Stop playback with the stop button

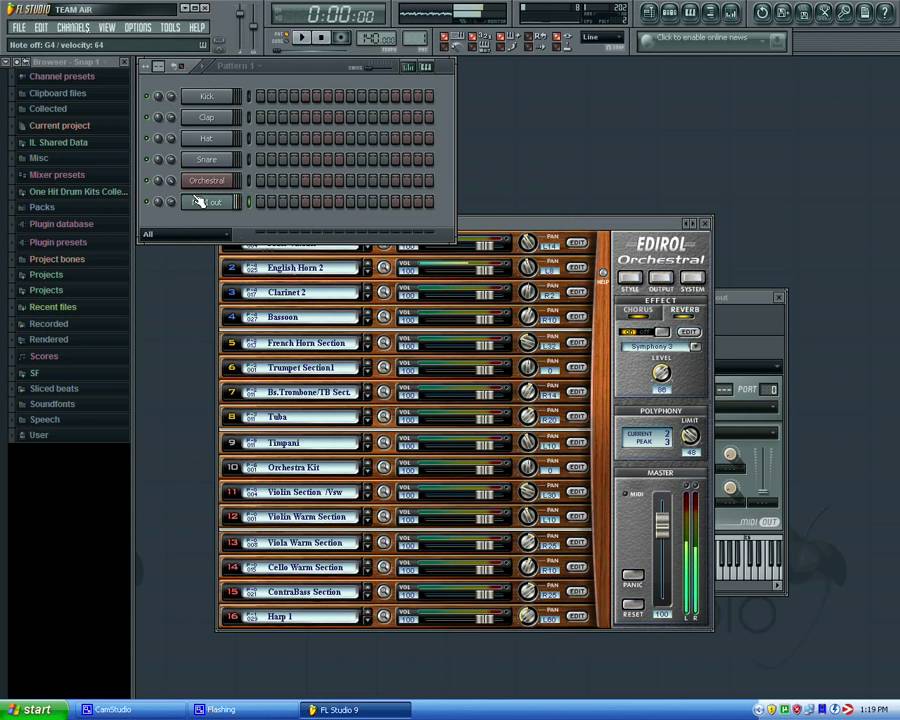(x=321, y=38)
